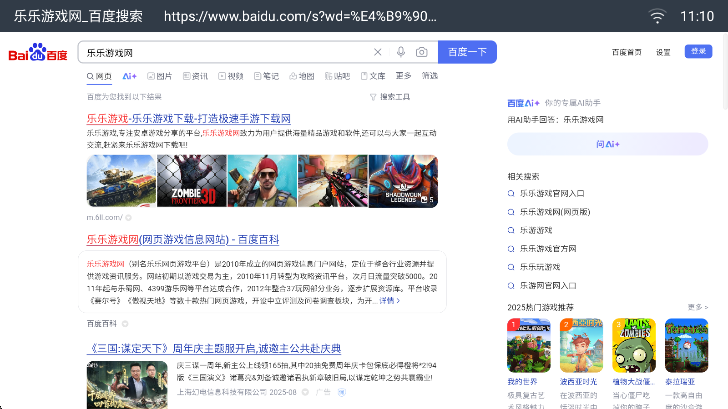Clear the search box with X icon
Image resolution: width=728 pixels, height=409 pixels.
[377, 52]
